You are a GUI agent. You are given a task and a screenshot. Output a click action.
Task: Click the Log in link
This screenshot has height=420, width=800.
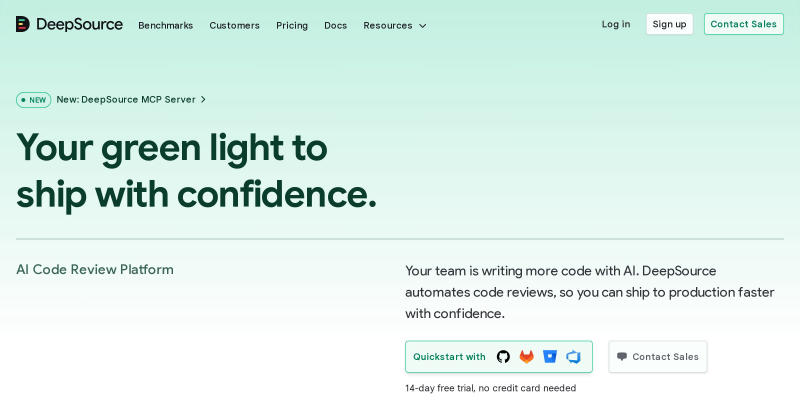point(616,24)
